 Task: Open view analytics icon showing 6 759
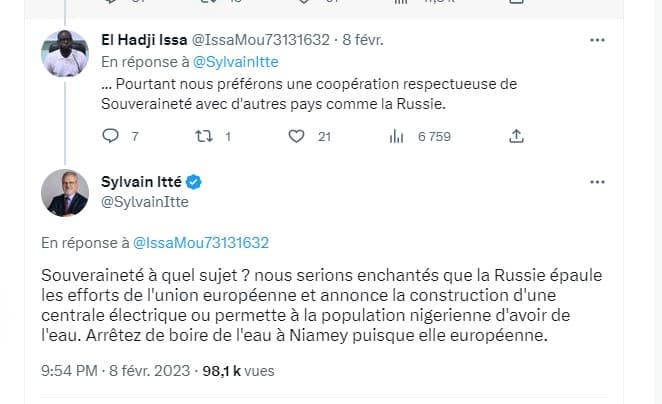(x=394, y=135)
